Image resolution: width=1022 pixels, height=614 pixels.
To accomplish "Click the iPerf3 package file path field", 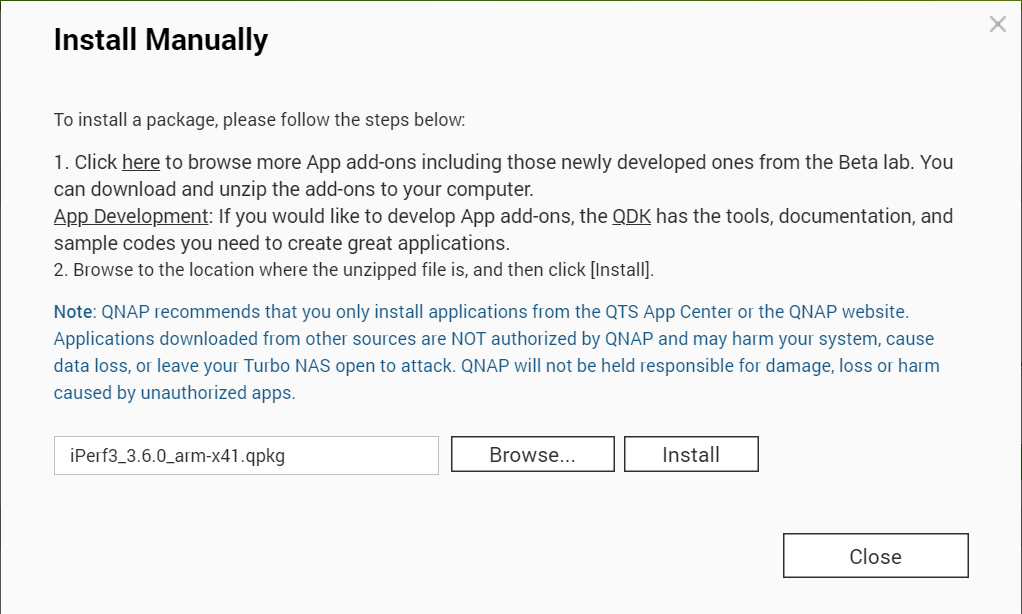I will click(246, 455).
